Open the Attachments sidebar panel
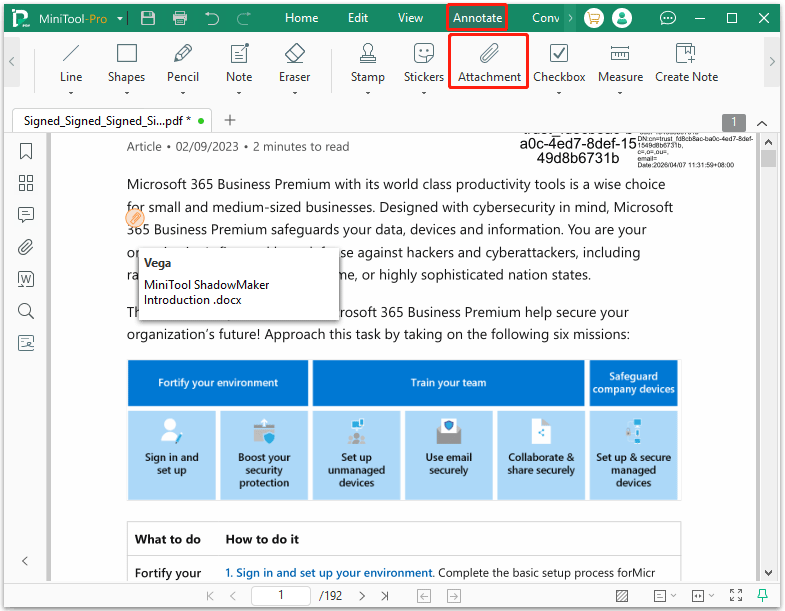This screenshot has height=611, width=785. pos(26,247)
